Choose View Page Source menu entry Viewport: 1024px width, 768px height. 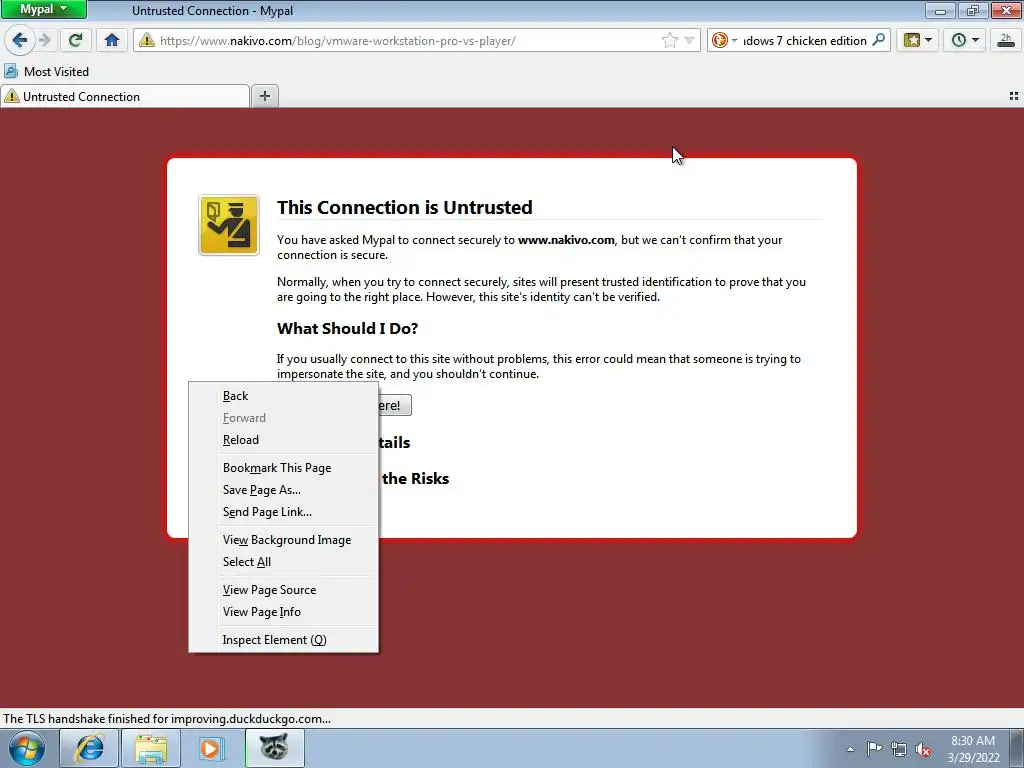click(x=283, y=590)
